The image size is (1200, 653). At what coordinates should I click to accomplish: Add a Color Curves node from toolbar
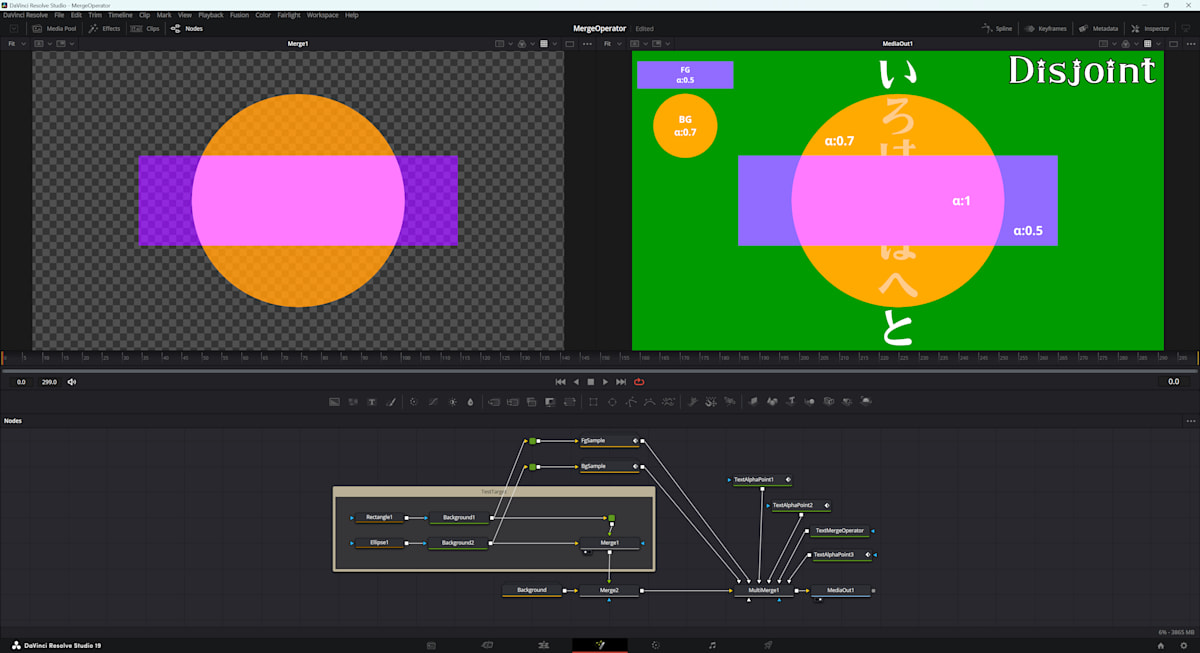pos(433,401)
